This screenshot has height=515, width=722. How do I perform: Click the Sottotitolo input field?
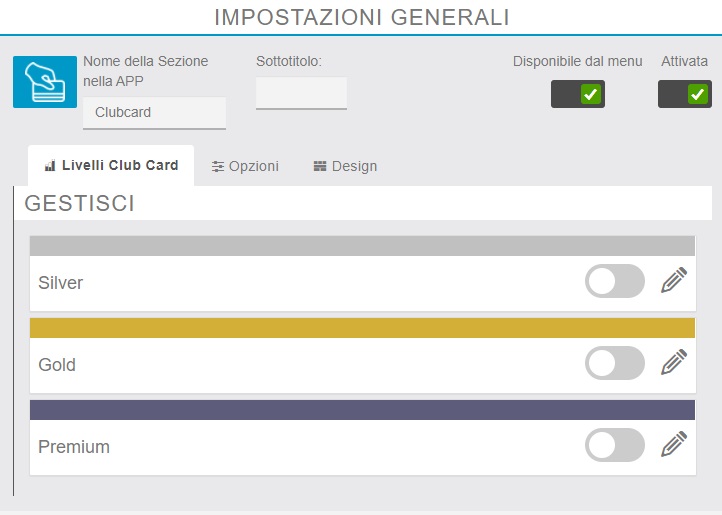coord(301,93)
